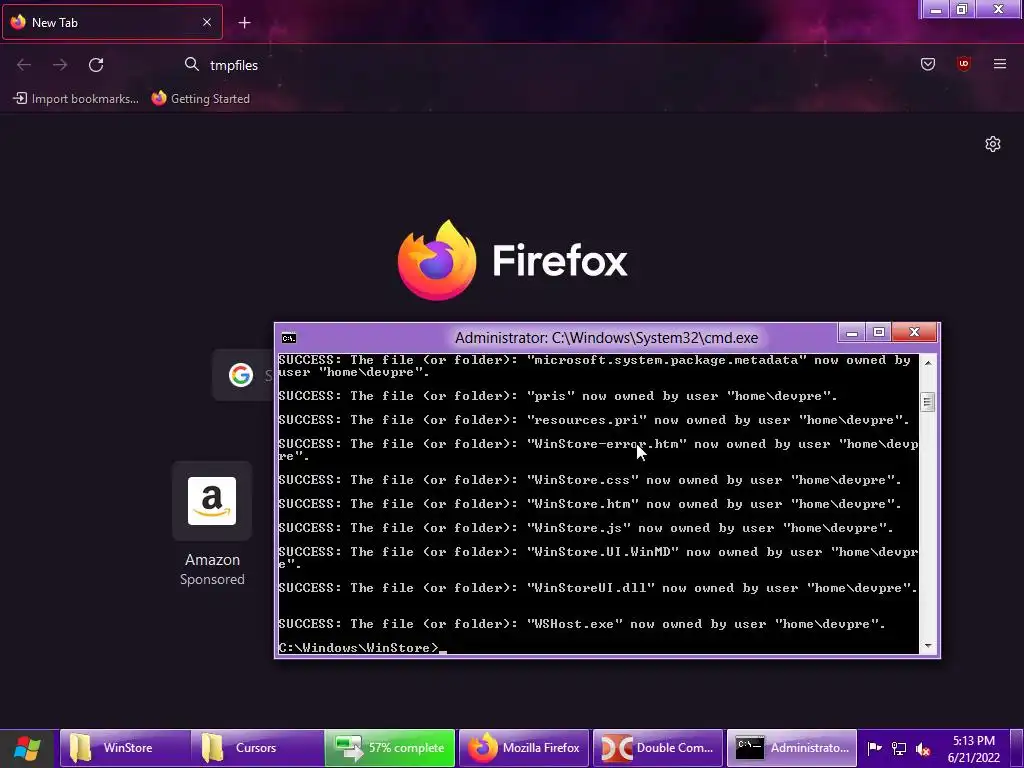1024x768 pixels.
Task: Click the cmd scrollbar down arrow
Action: (927, 646)
